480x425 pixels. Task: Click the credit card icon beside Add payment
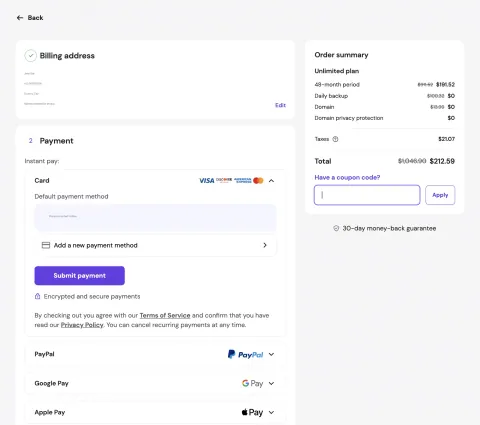(x=46, y=245)
